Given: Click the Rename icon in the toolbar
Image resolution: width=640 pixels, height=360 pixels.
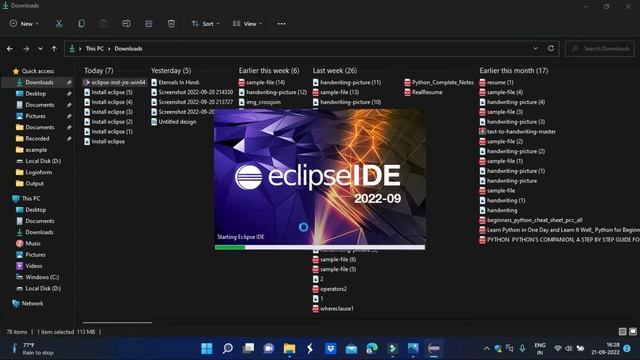Looking at the screenshot, I should [x=126, y=24].
